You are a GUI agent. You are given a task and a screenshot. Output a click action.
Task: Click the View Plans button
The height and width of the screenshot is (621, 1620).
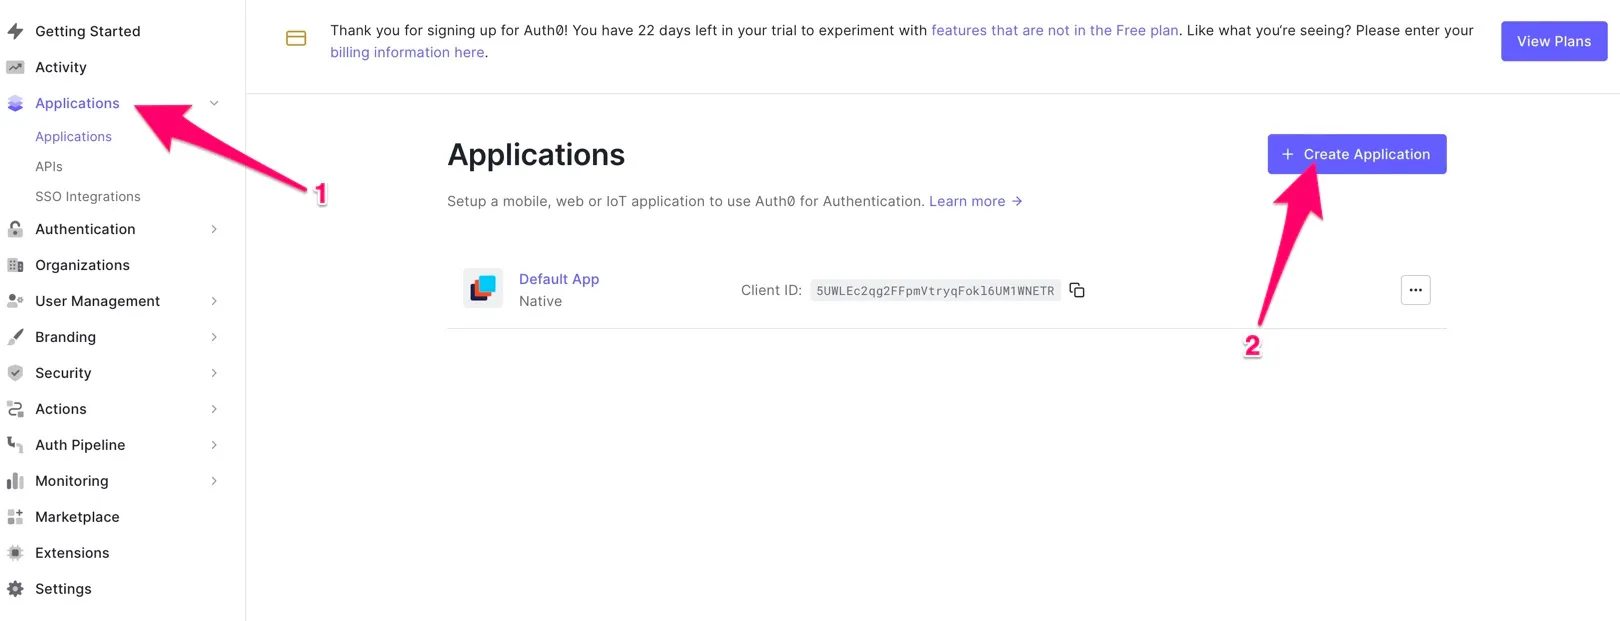1554,41
